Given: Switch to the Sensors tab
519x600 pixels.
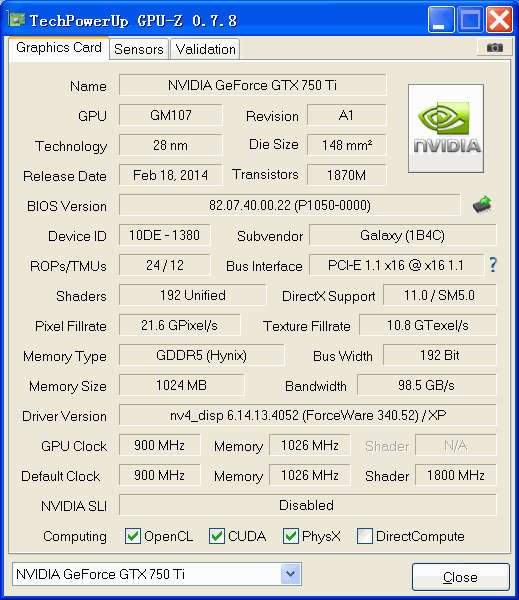Looking at the screenshot, I should tap(139, 49).
